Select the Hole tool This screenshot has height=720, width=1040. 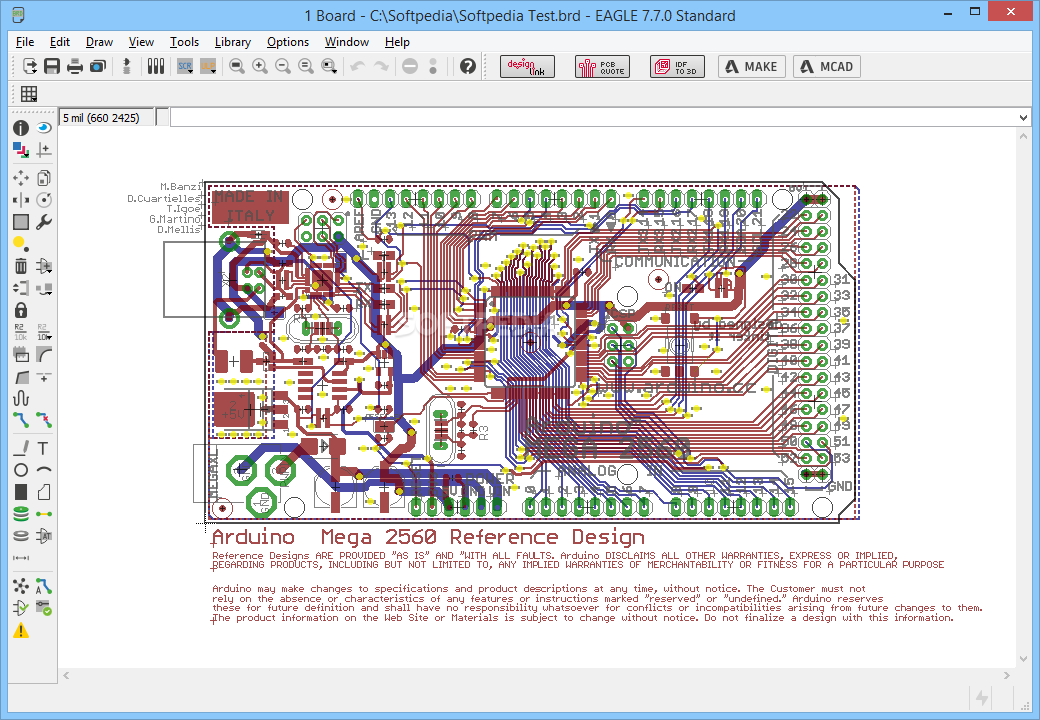pos(21,536)
